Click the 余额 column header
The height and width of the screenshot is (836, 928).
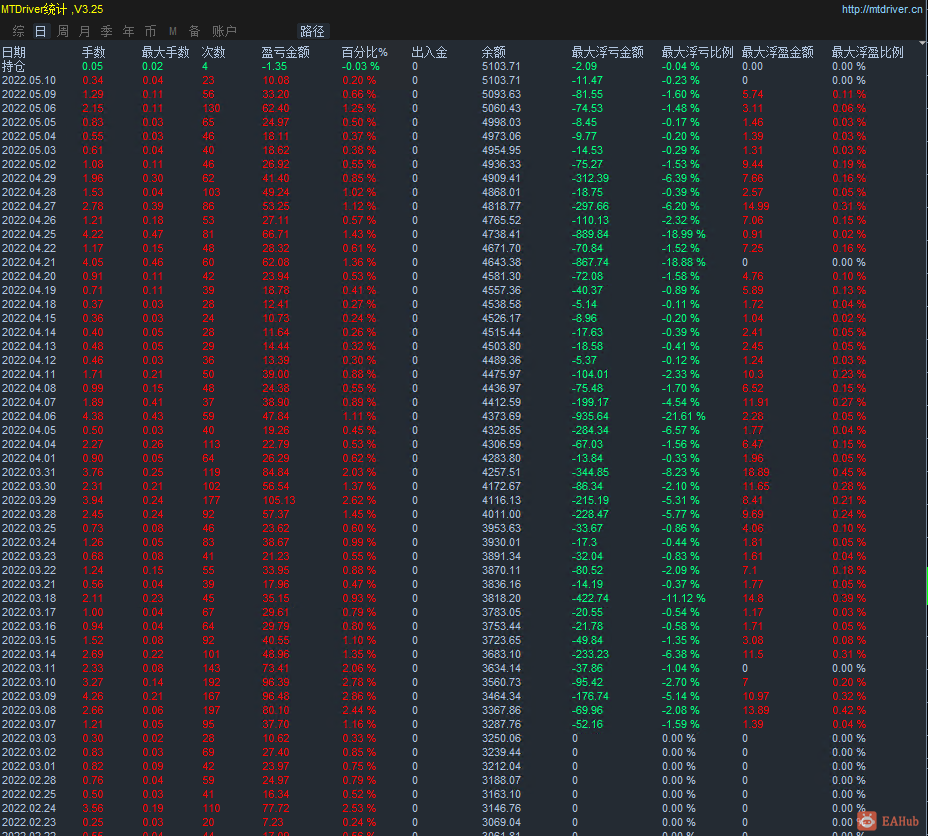tap(494, 52)
